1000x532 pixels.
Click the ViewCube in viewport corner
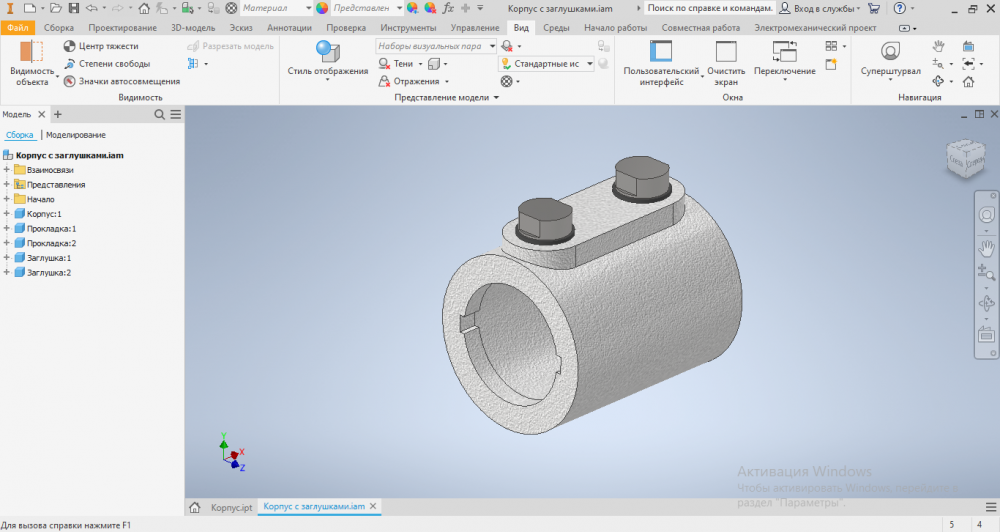click(964, 157)
